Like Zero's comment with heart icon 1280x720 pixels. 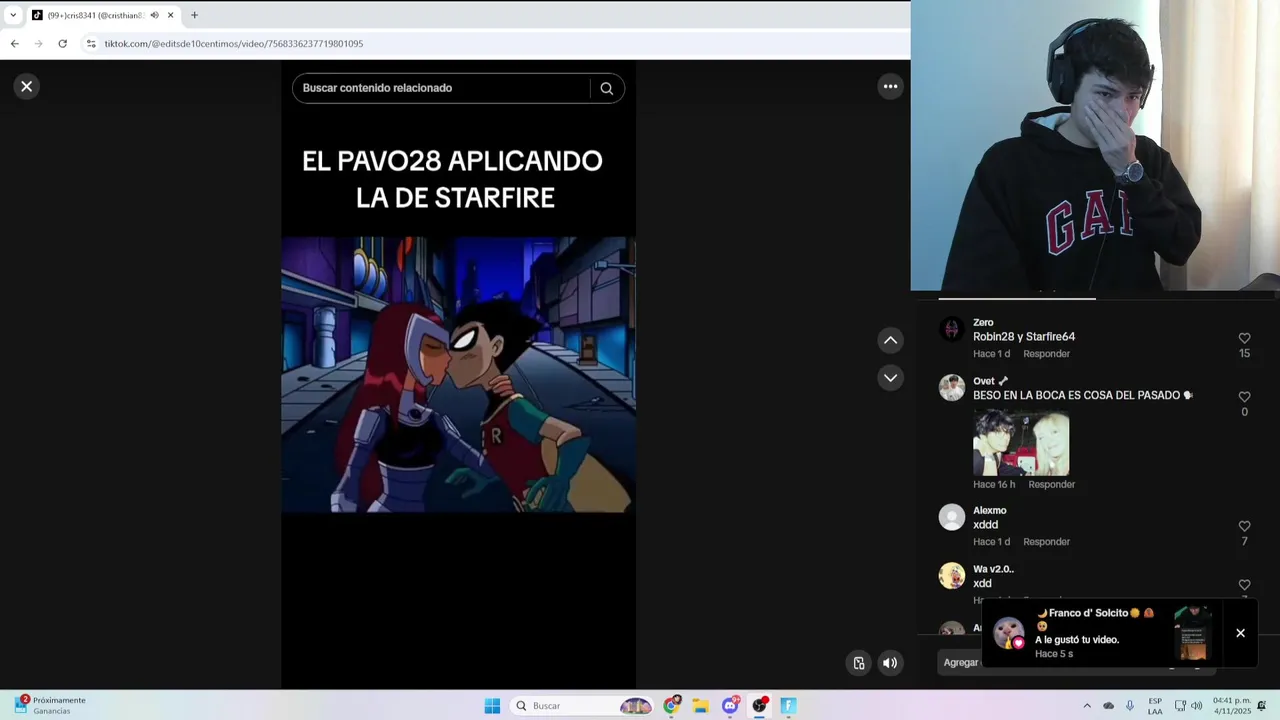(x=1244, y=338)
